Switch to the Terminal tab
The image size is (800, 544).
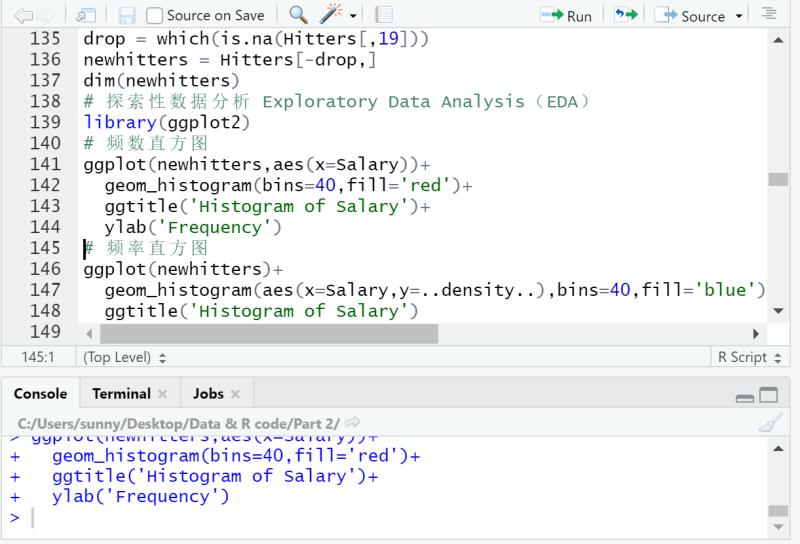click(121, 394)
